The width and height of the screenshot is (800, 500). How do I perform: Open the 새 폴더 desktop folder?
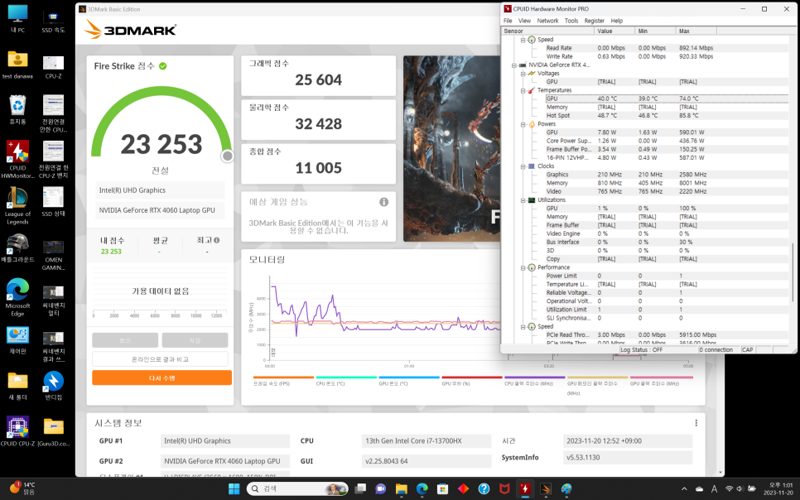(x=18, y=385)
